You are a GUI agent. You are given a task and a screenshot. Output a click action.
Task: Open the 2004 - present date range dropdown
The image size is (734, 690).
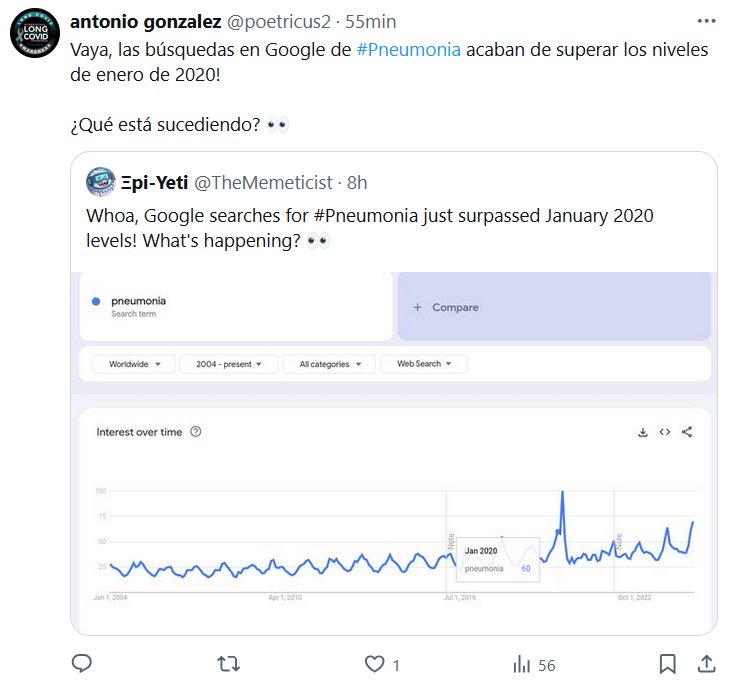click(x=229, y=364)
